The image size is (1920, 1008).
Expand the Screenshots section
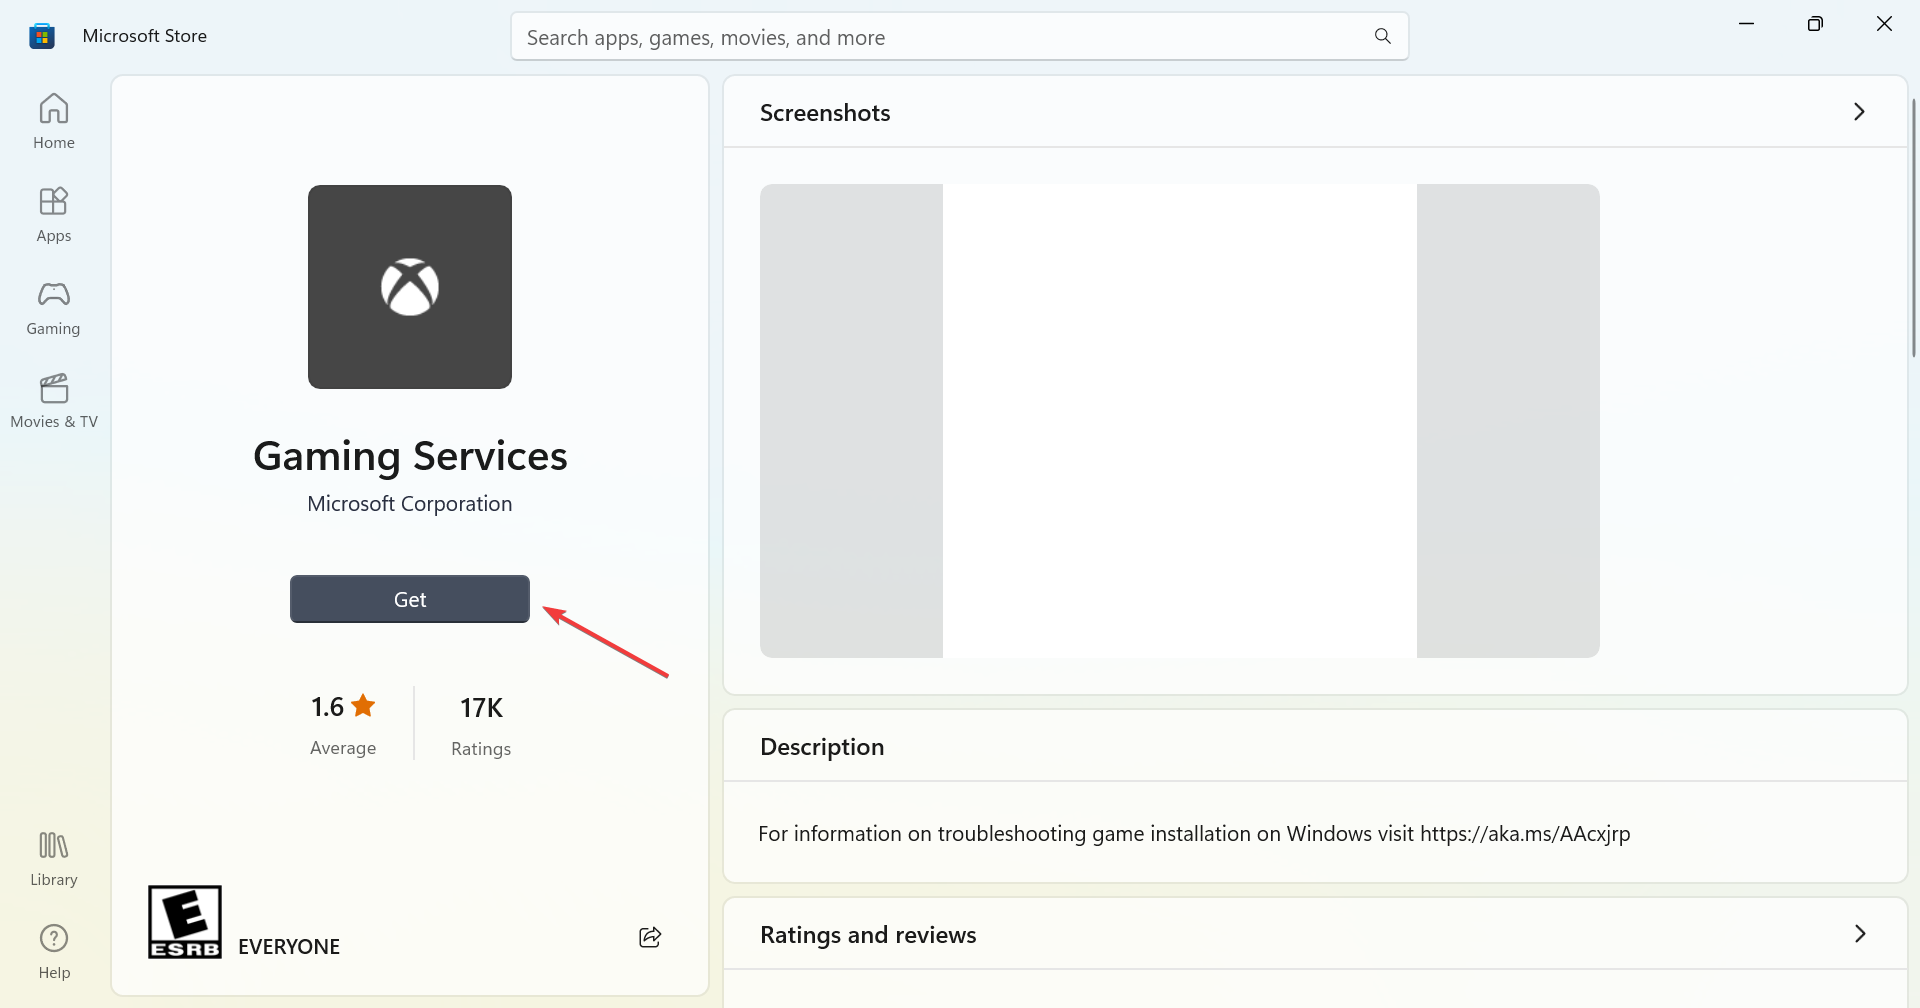1859,112
